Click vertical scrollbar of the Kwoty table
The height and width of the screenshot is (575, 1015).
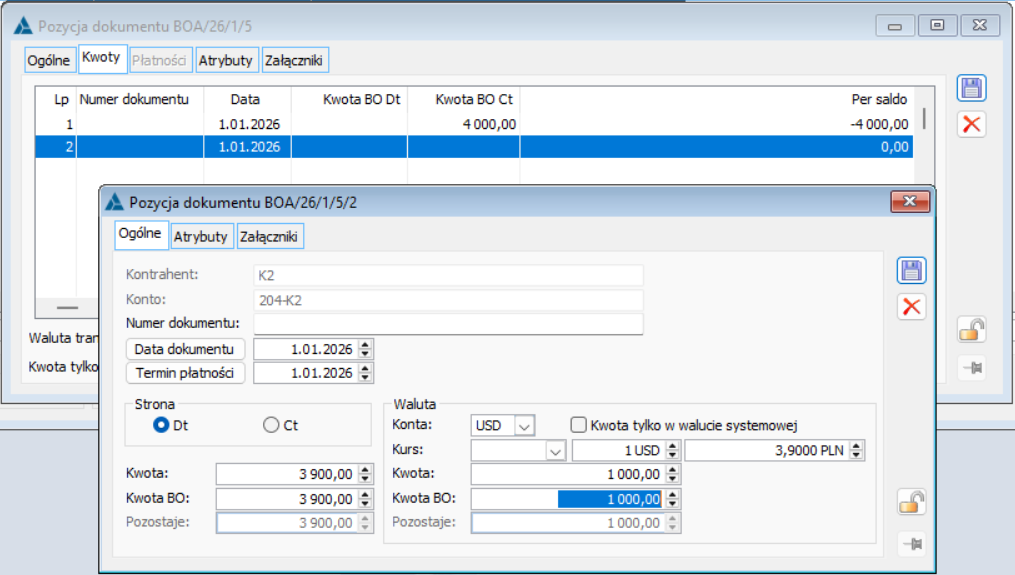point(924,119)
